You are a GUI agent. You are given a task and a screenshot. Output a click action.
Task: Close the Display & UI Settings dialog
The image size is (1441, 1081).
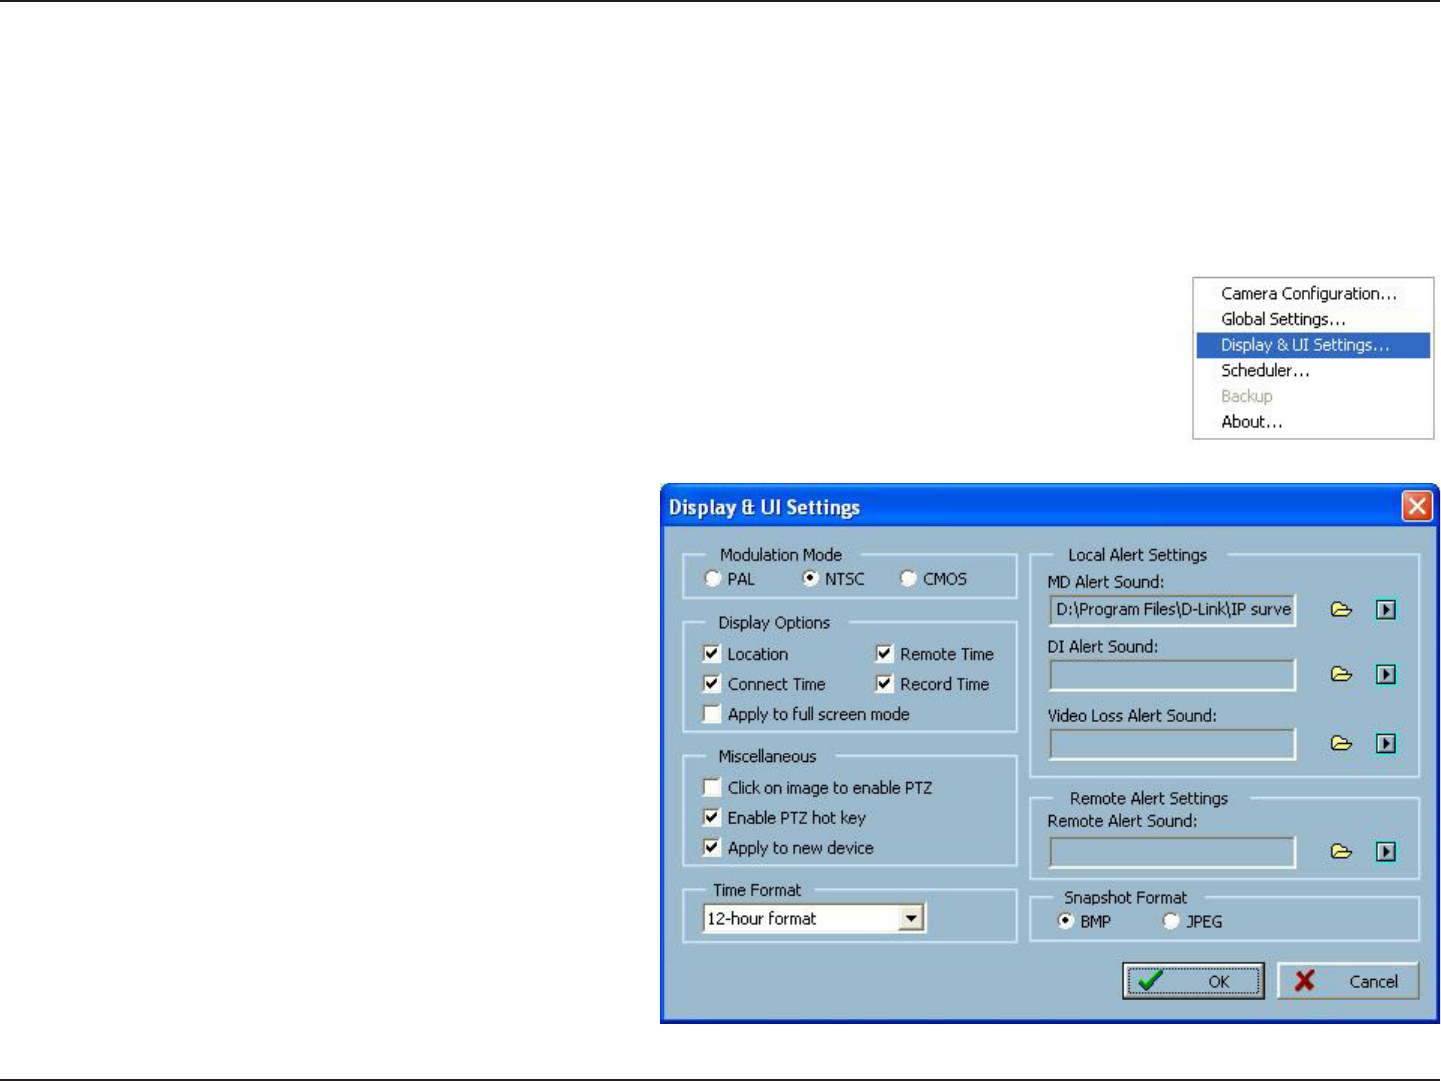tap(1417, 507)
